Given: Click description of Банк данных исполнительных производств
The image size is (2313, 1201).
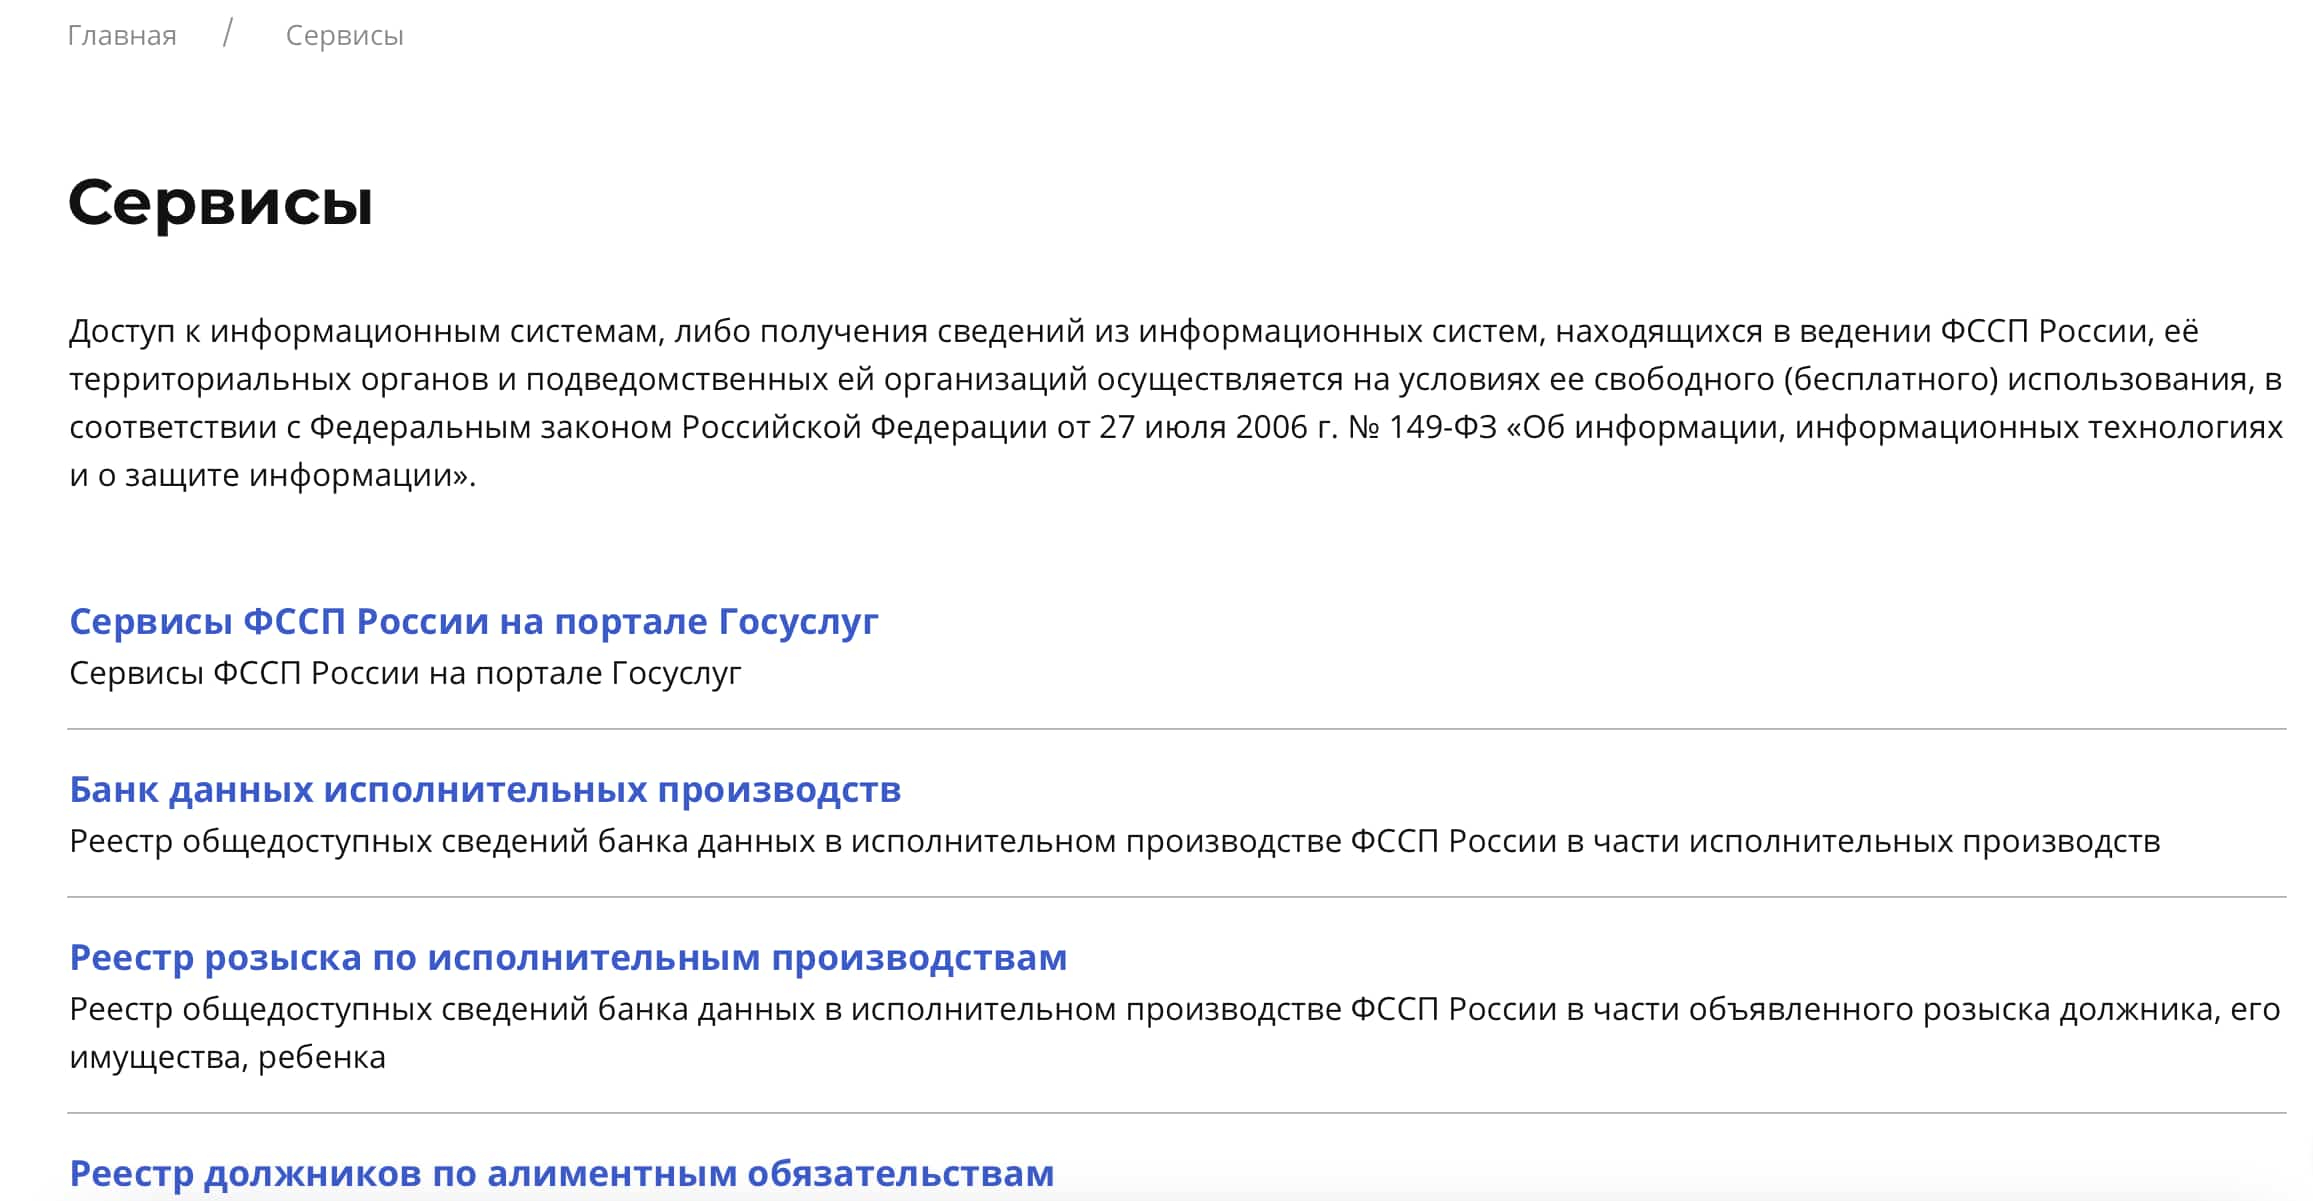Looking at the screenshot, I should pos(1114,841).
